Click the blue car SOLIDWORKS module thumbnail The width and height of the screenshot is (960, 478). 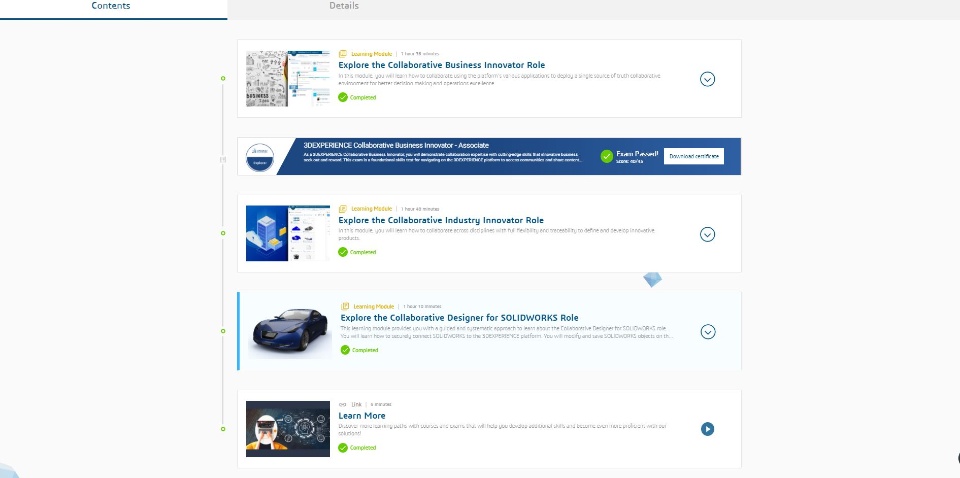[290, 329]
